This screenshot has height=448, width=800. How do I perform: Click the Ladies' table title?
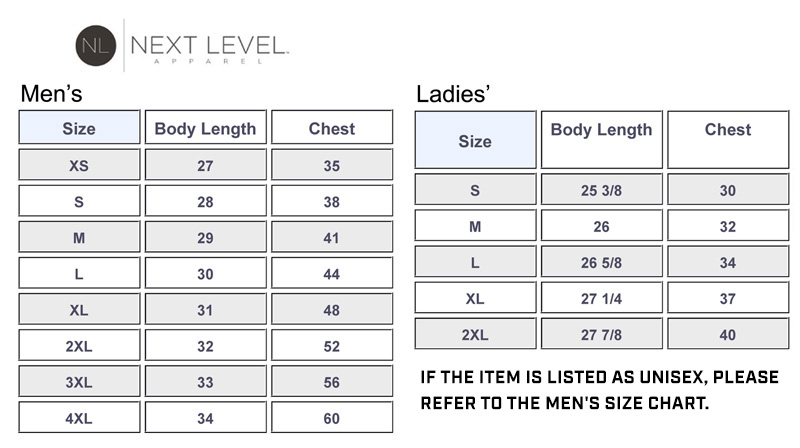click(x=452, y=95)
